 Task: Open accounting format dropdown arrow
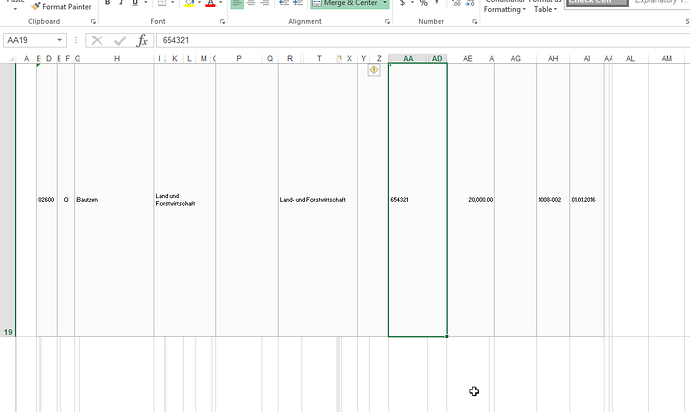tap(412, 3)
